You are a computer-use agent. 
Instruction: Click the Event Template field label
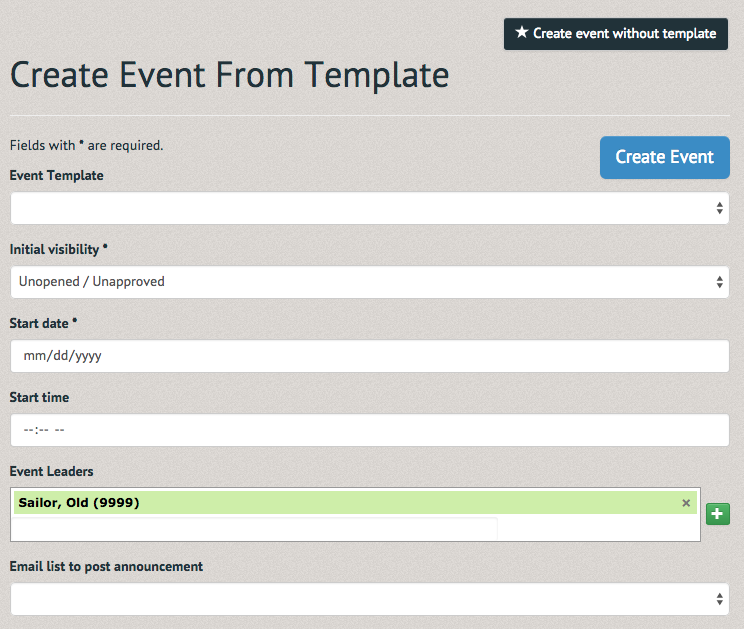point(56,176)
